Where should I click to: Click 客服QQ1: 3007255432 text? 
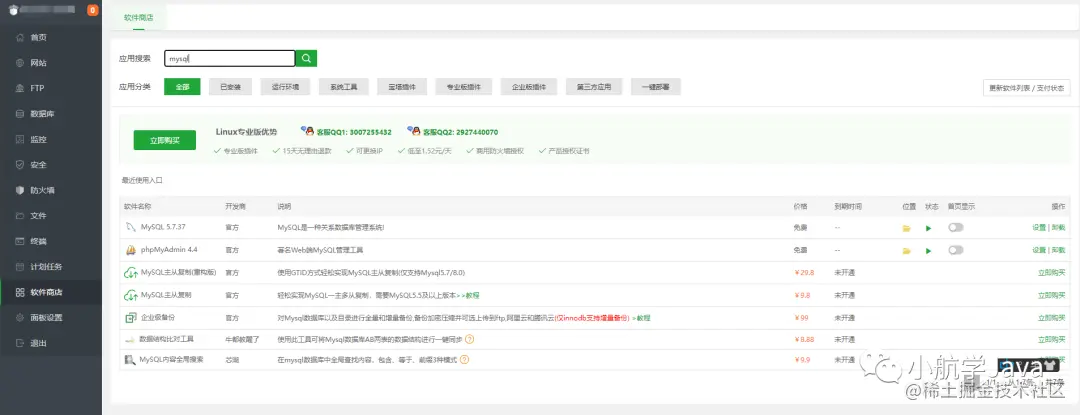click(354, 131)
